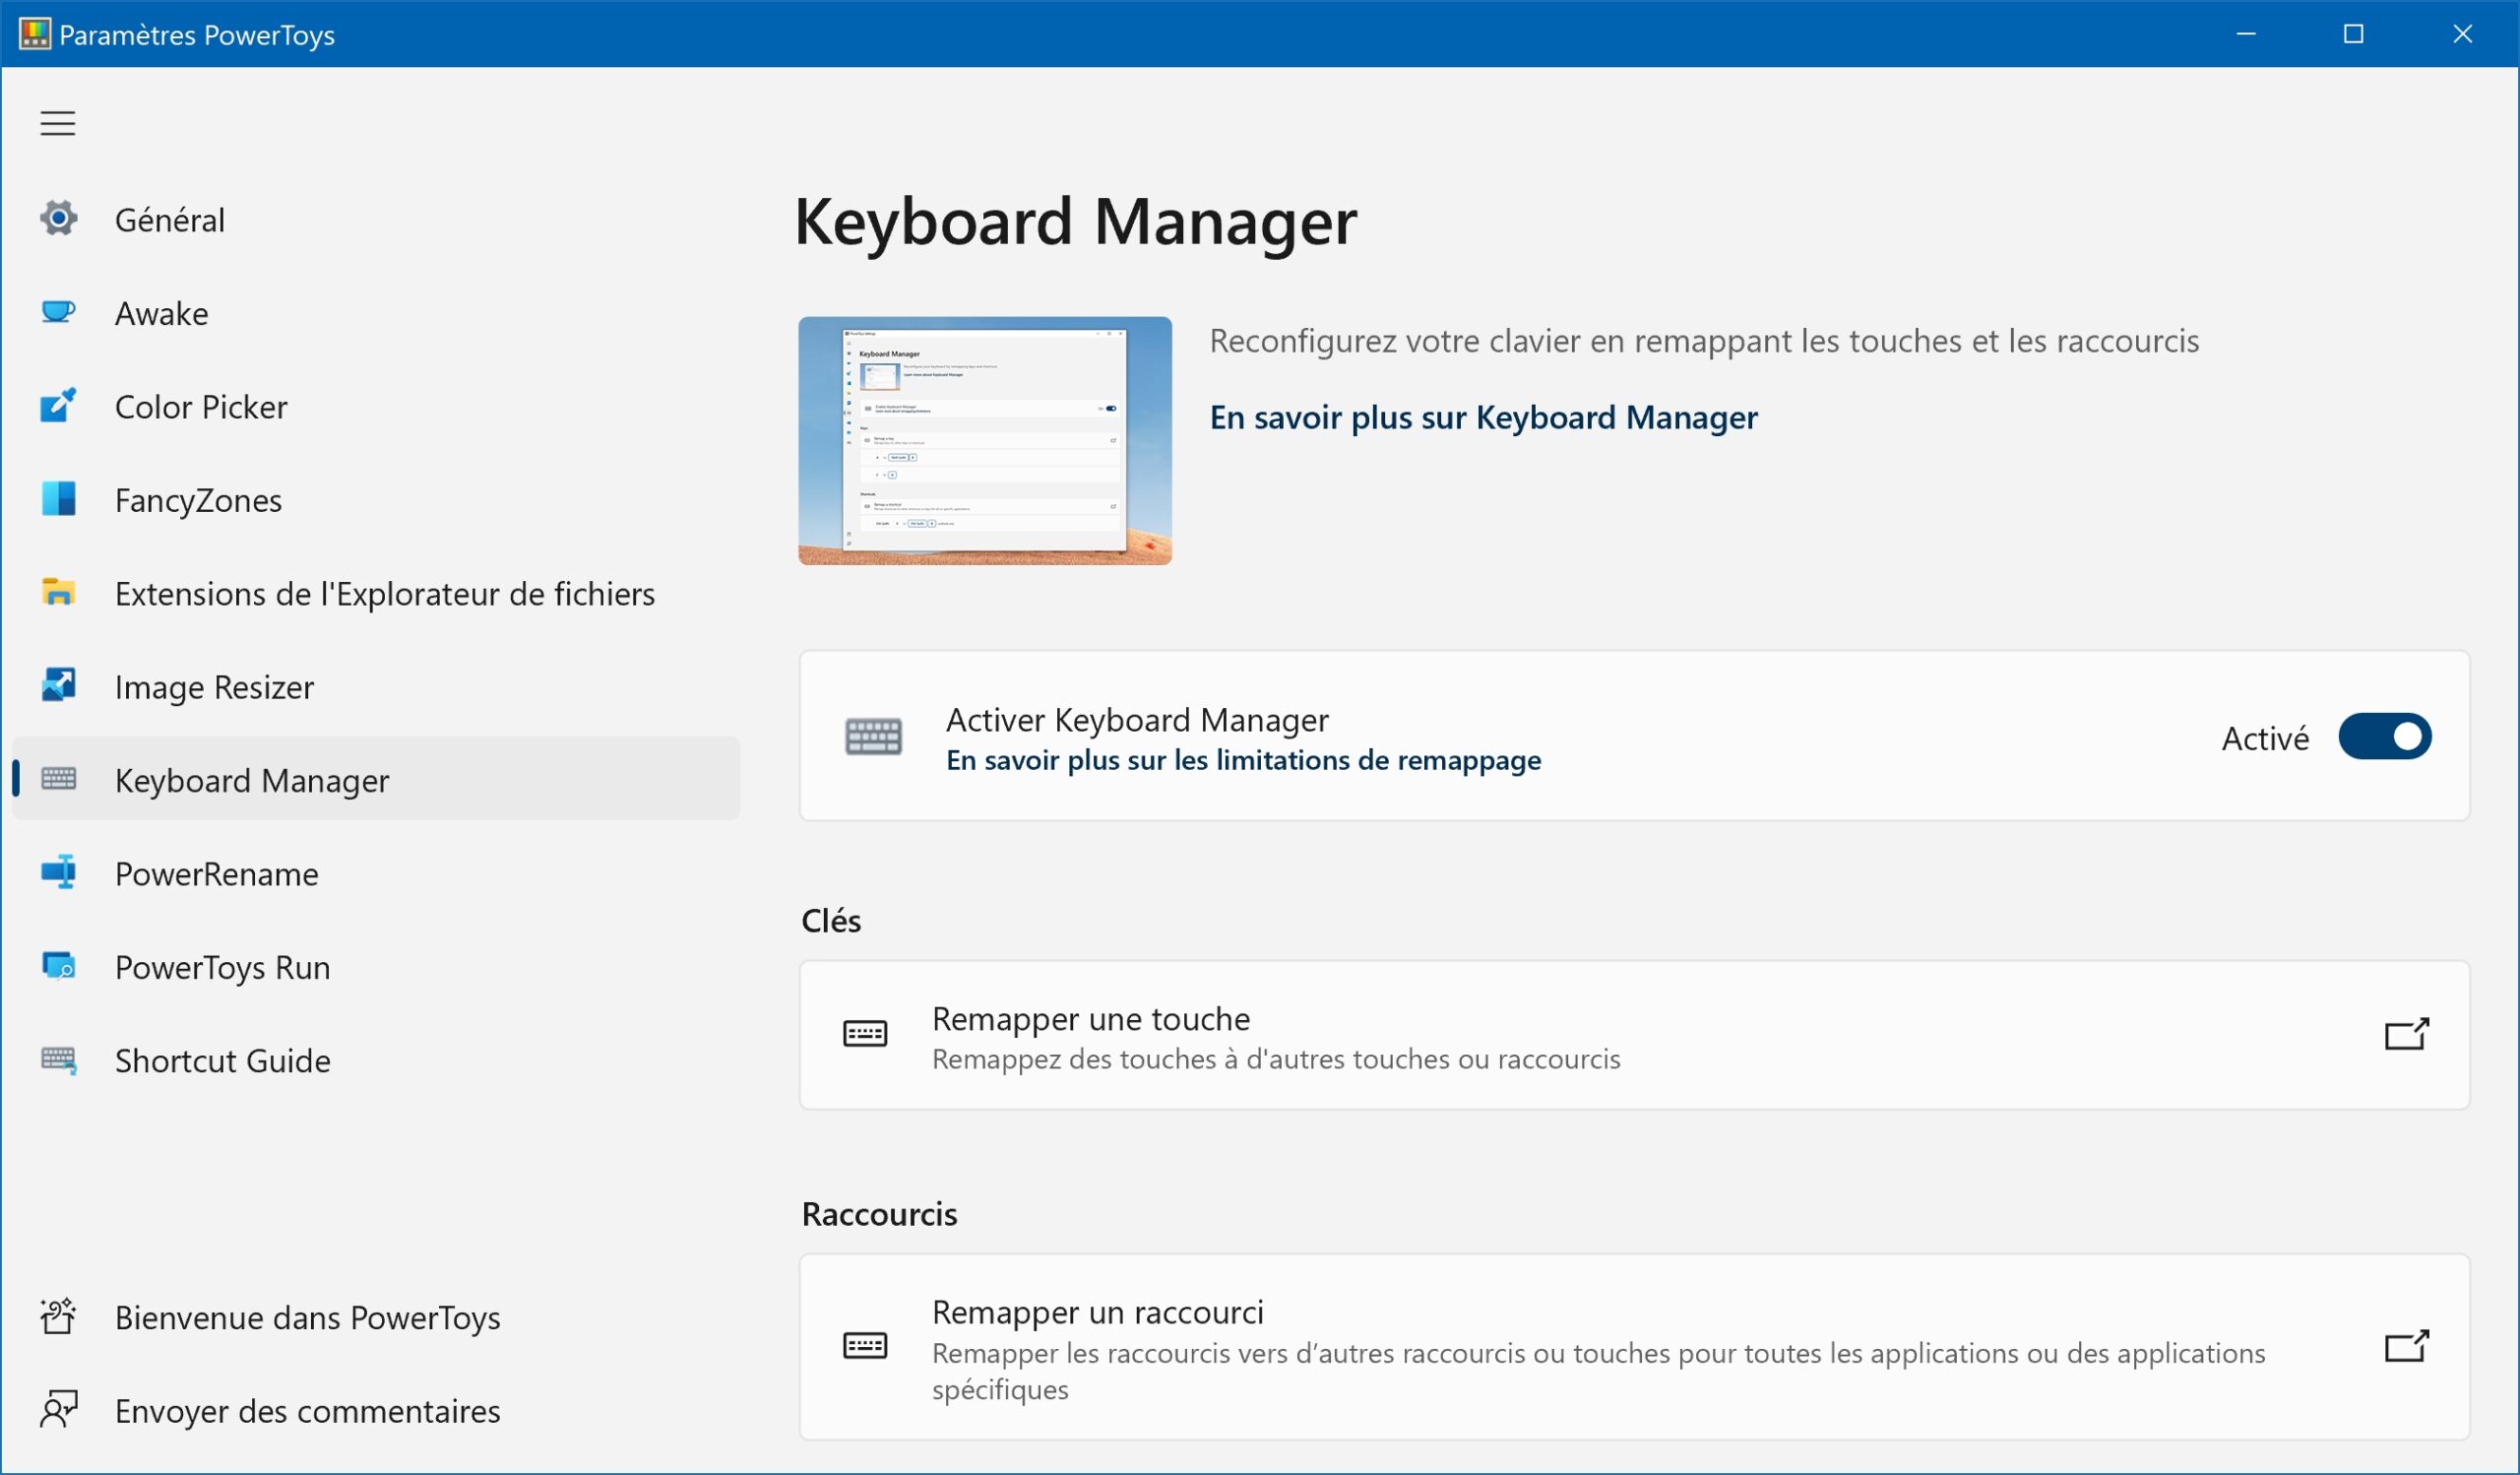Click the Activé status label

click(2265, 738)
